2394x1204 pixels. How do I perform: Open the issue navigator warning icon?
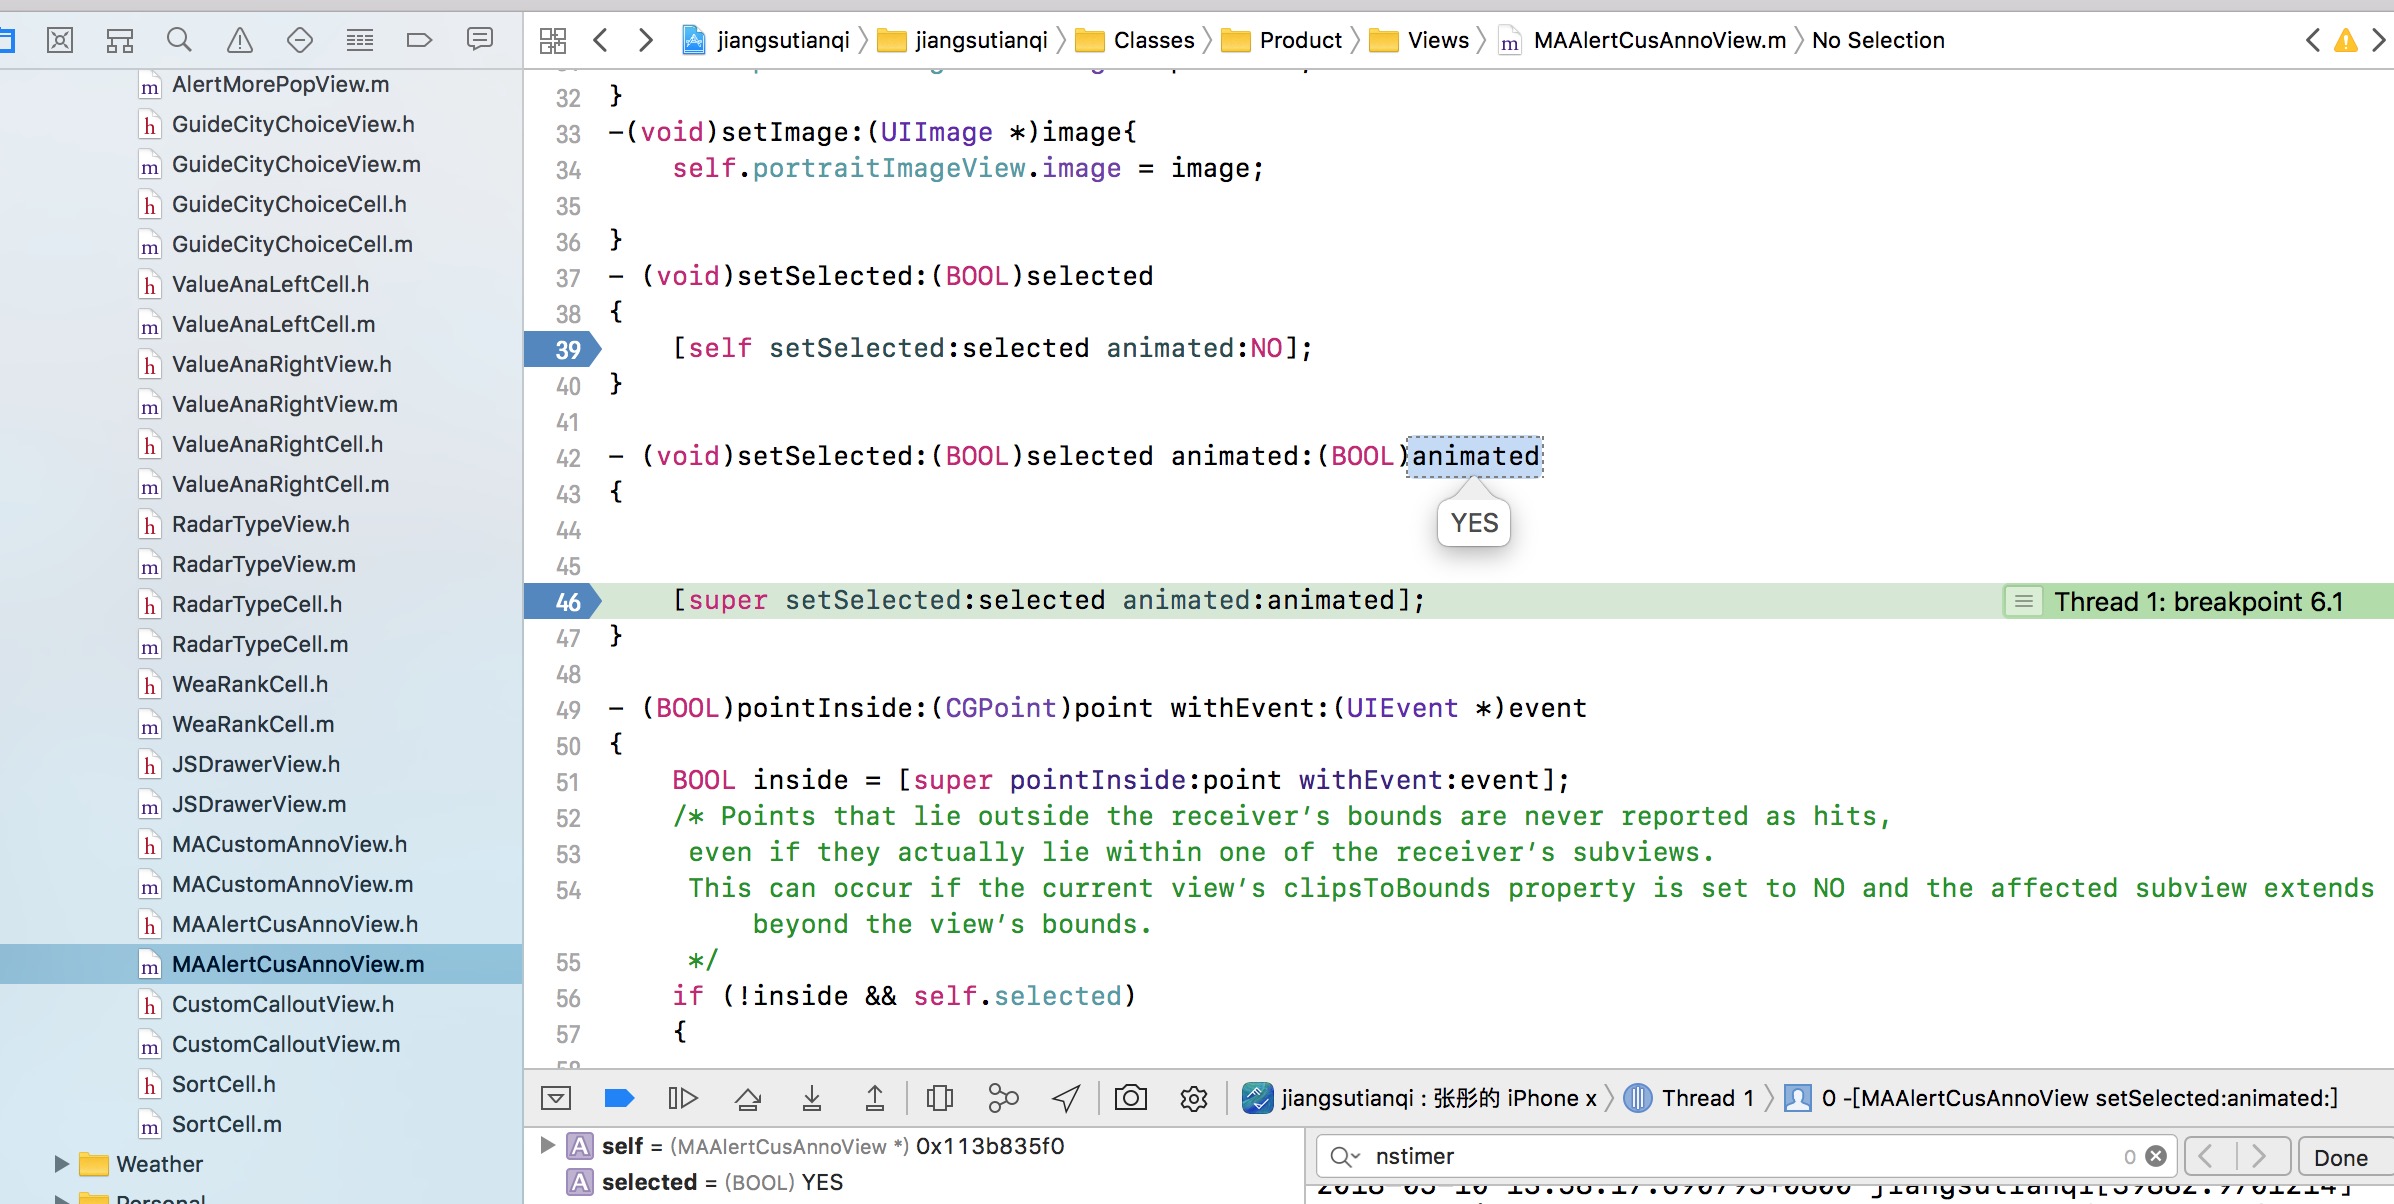click(x=240, y=40)
